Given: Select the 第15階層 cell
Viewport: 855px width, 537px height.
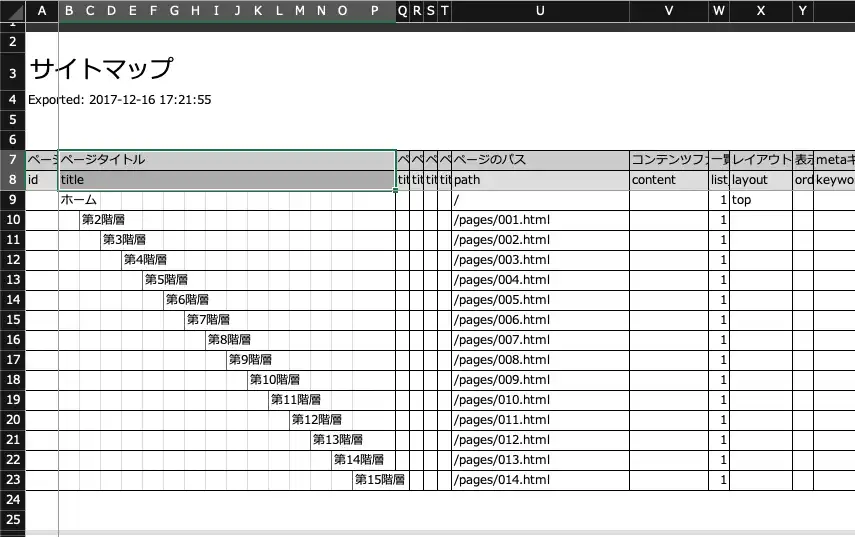Looking at the screenshot, I should 379,480.
